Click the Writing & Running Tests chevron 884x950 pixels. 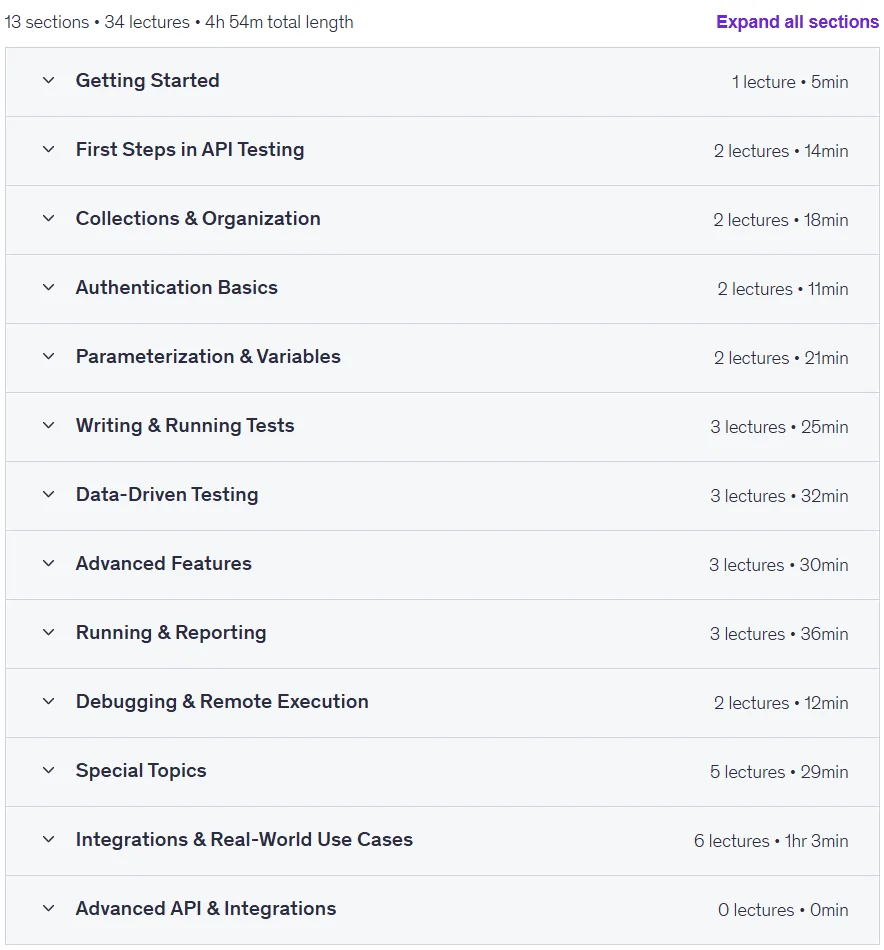48,425
